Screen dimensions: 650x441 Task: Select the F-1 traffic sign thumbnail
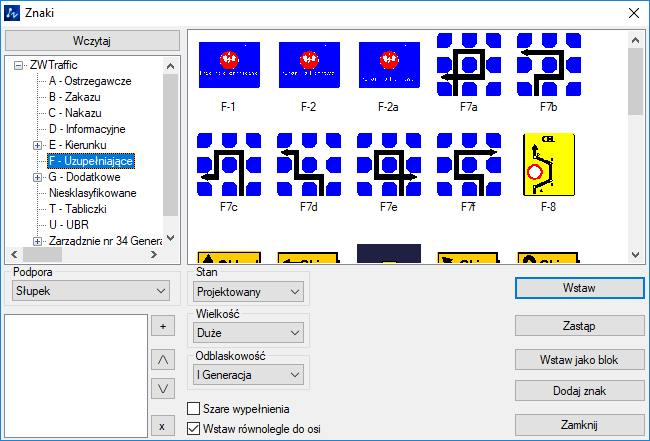pos(229,65)
